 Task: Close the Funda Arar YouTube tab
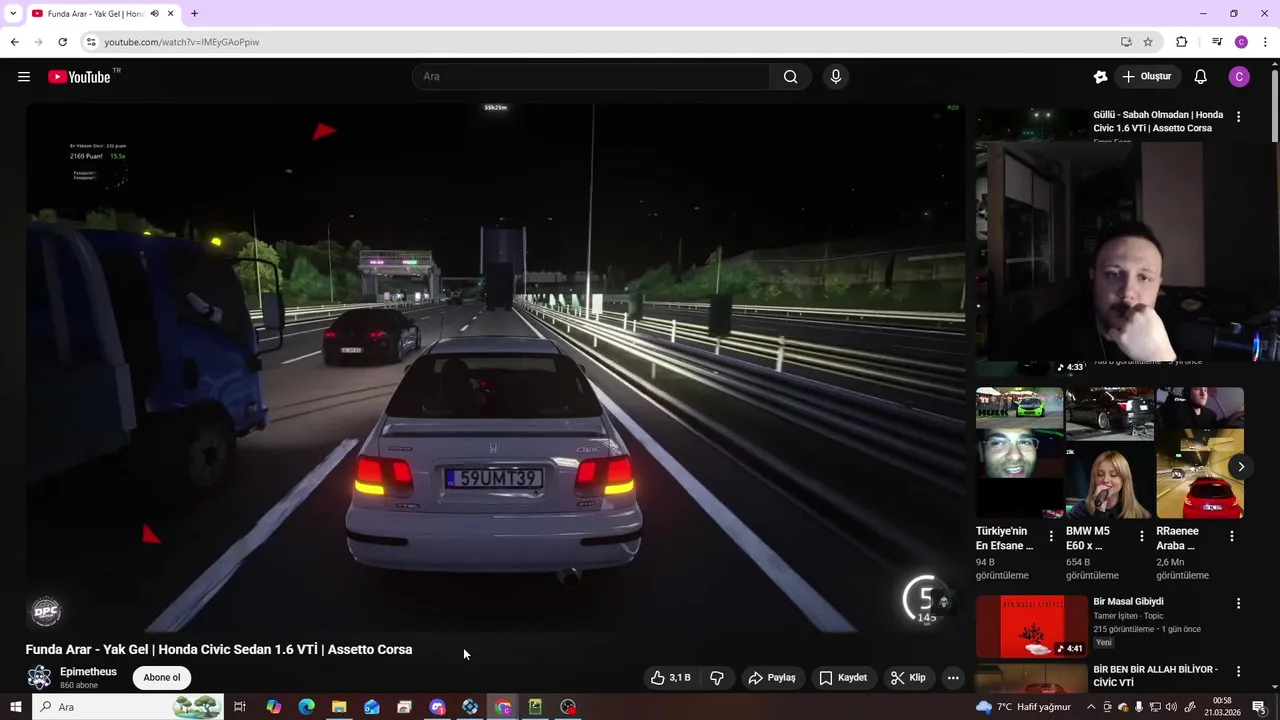(x=171, y=14)
